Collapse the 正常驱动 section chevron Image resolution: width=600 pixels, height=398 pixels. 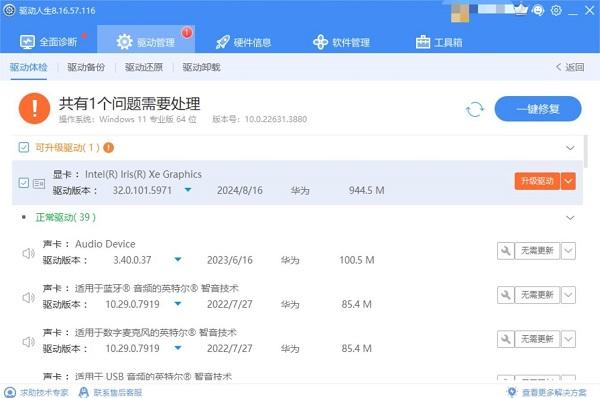click(x=570, y=218)
